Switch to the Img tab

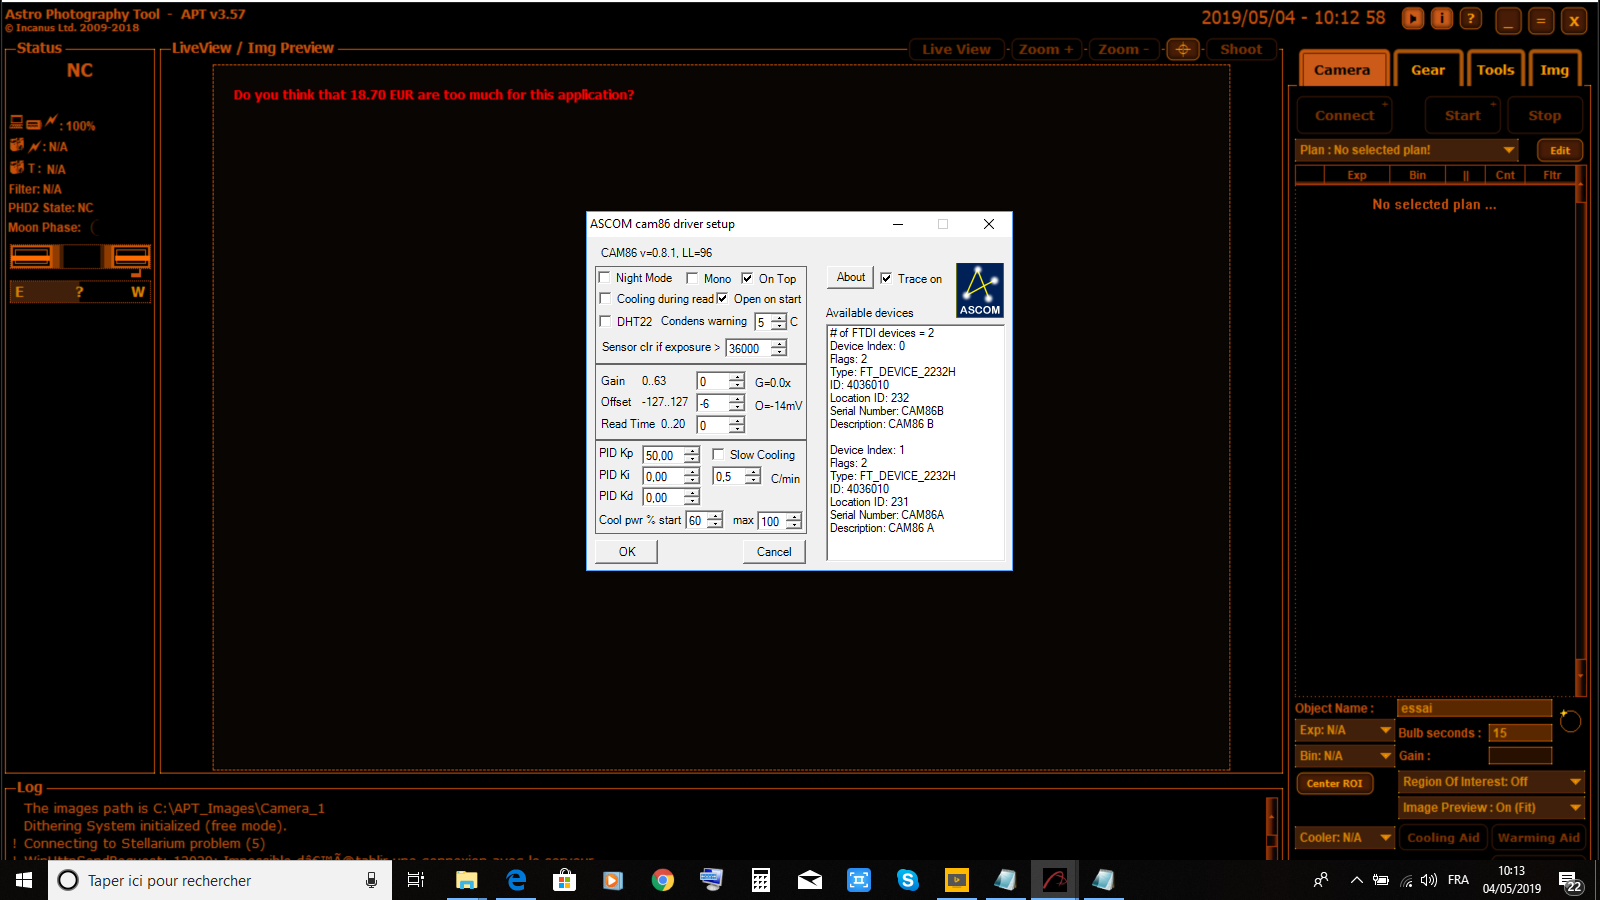(1554, 69)
